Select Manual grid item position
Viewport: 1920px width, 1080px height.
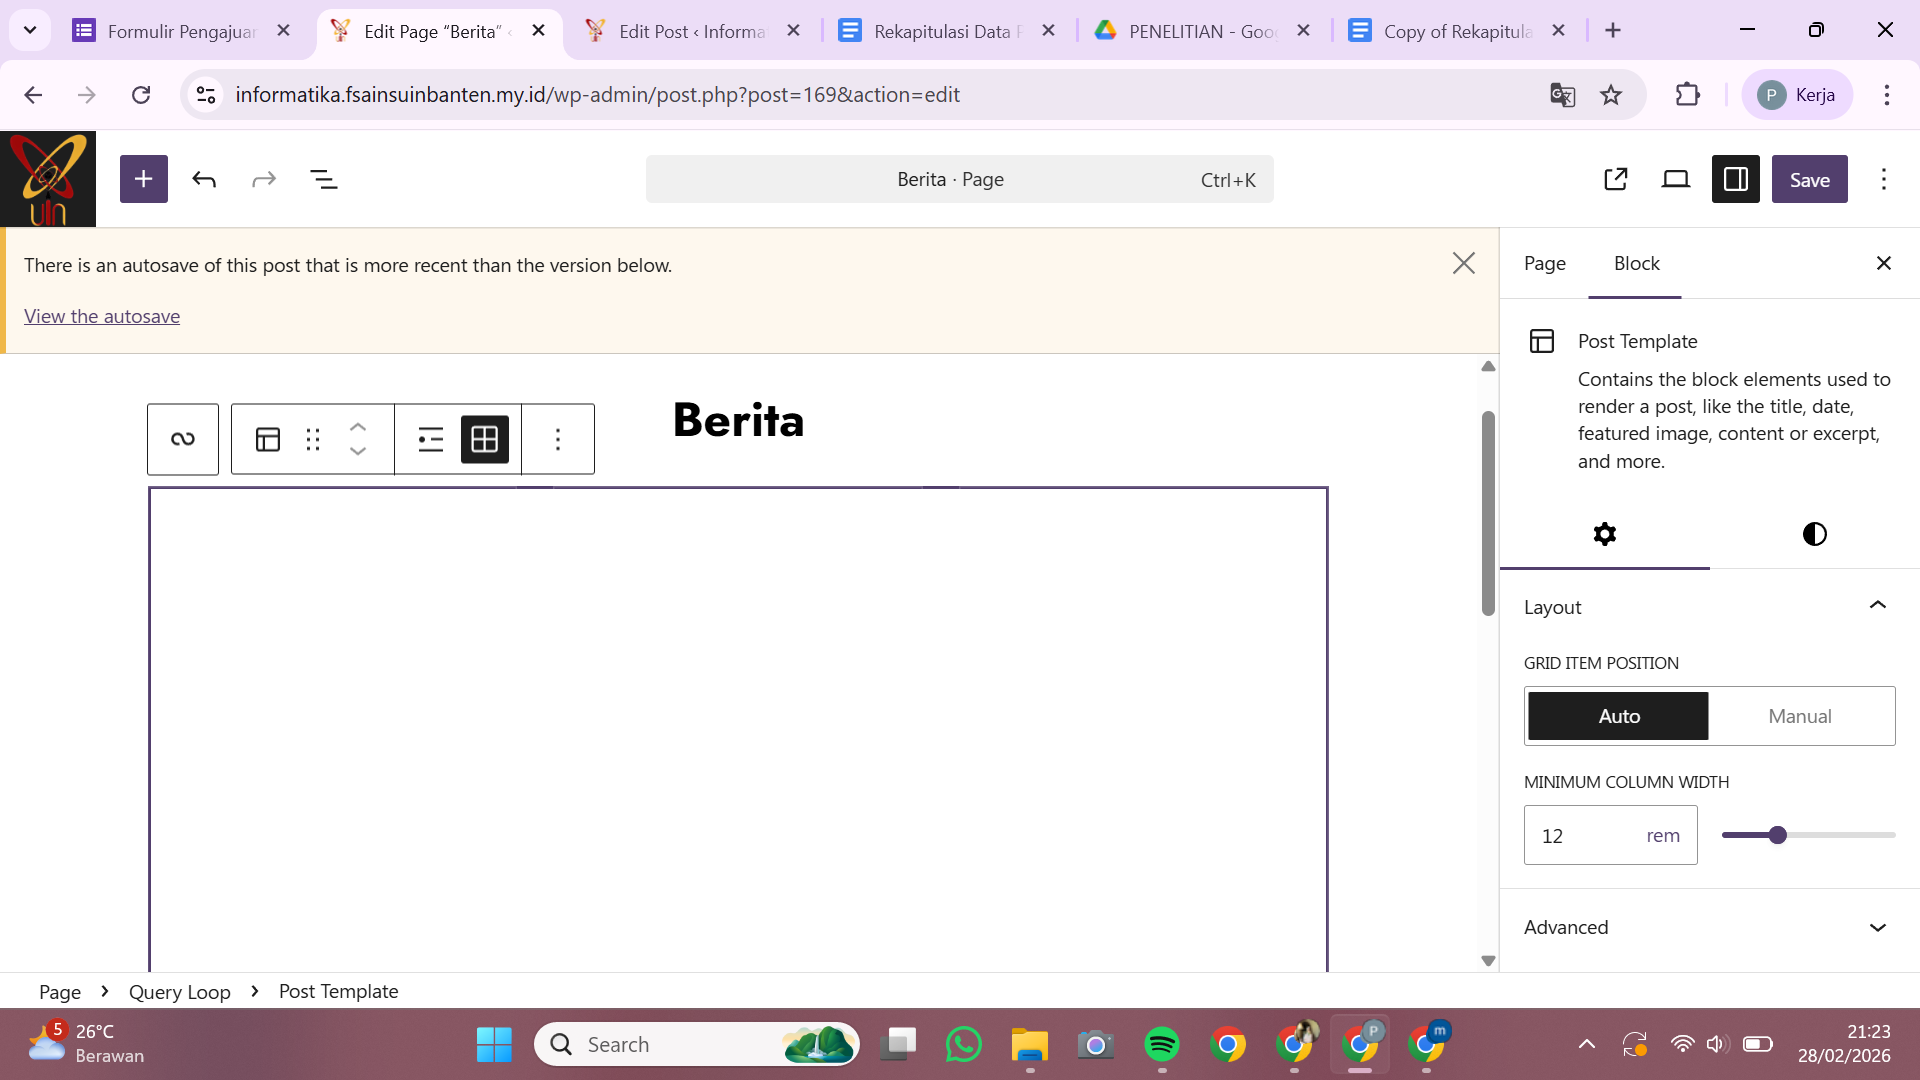[x=1800, y=716]
